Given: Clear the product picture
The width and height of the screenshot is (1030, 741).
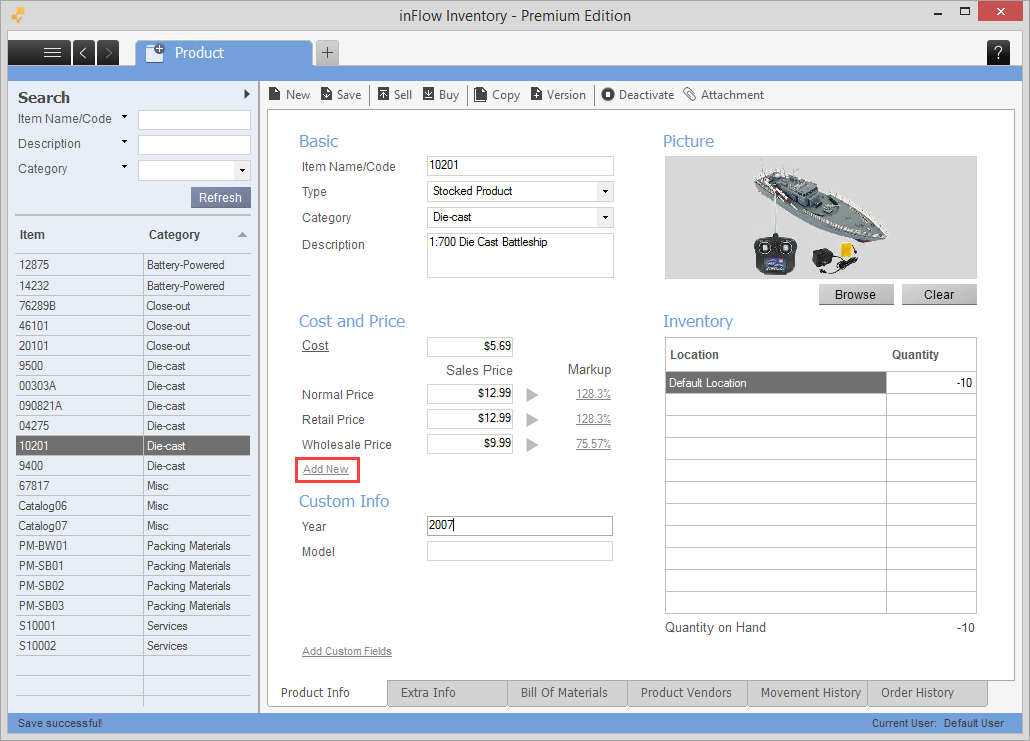Looking at the screenshot, I should (x=939, y=294).
